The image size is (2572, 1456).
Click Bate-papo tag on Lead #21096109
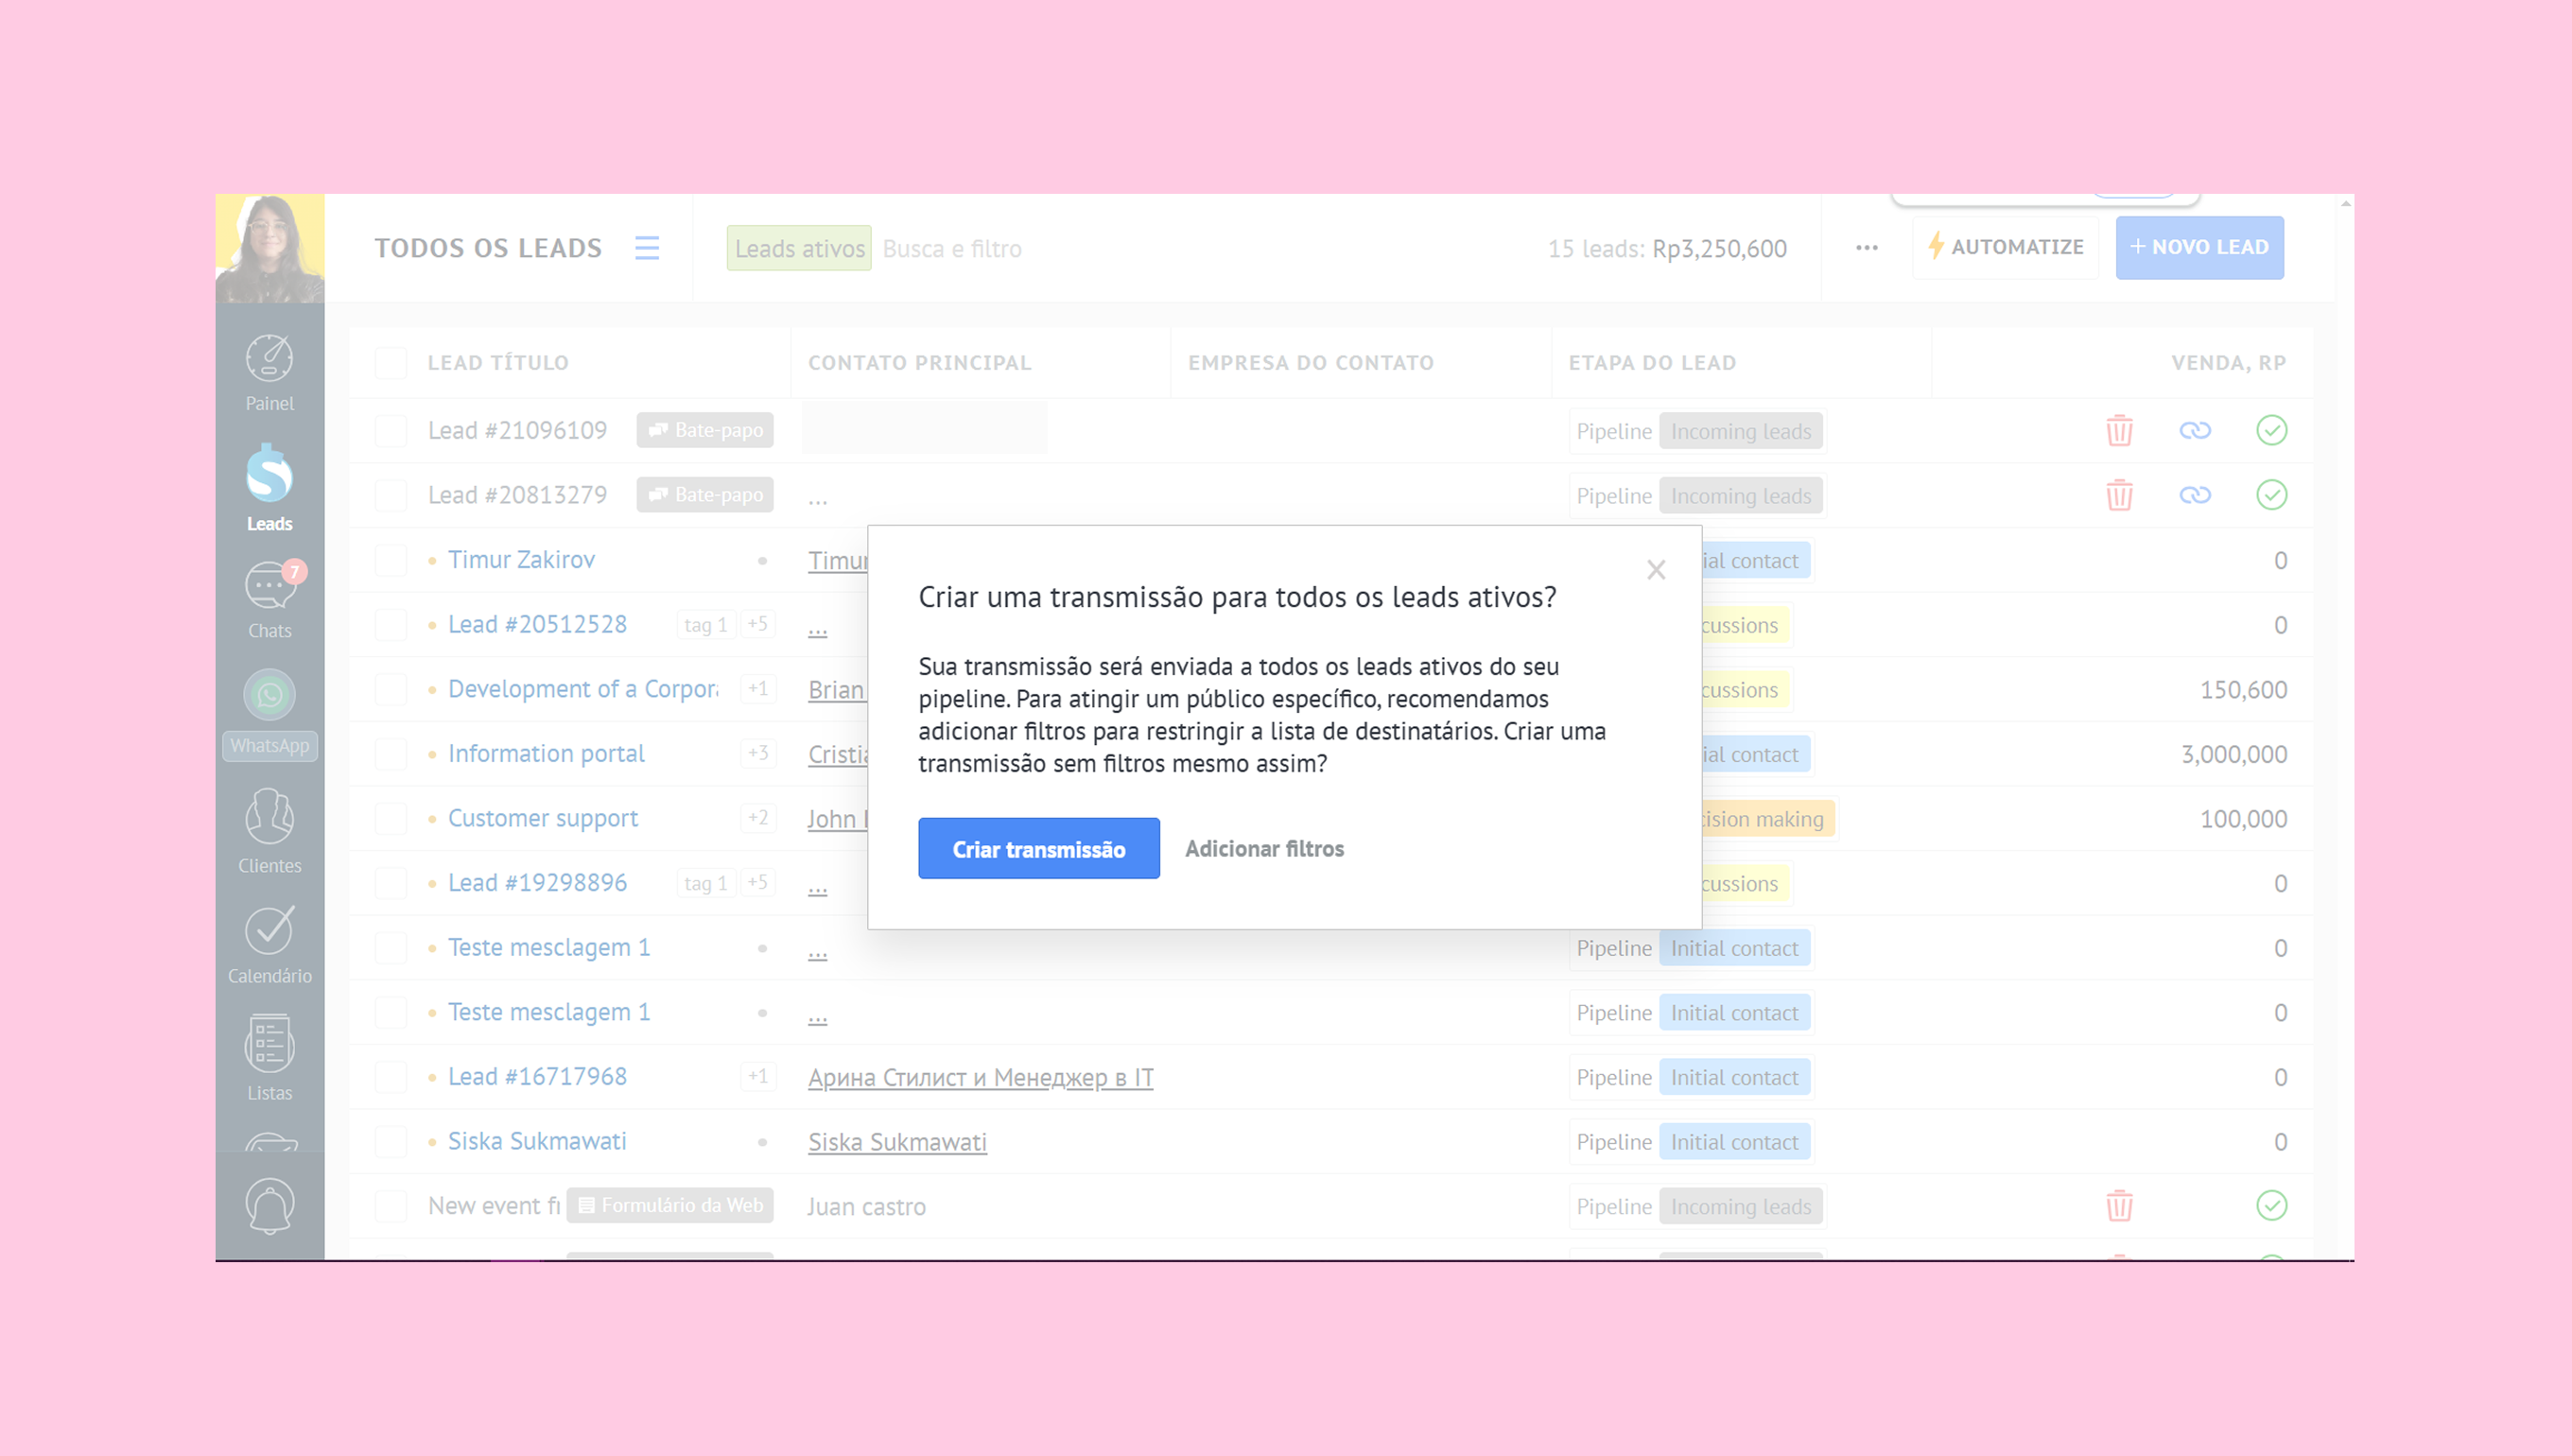(705, 431)
